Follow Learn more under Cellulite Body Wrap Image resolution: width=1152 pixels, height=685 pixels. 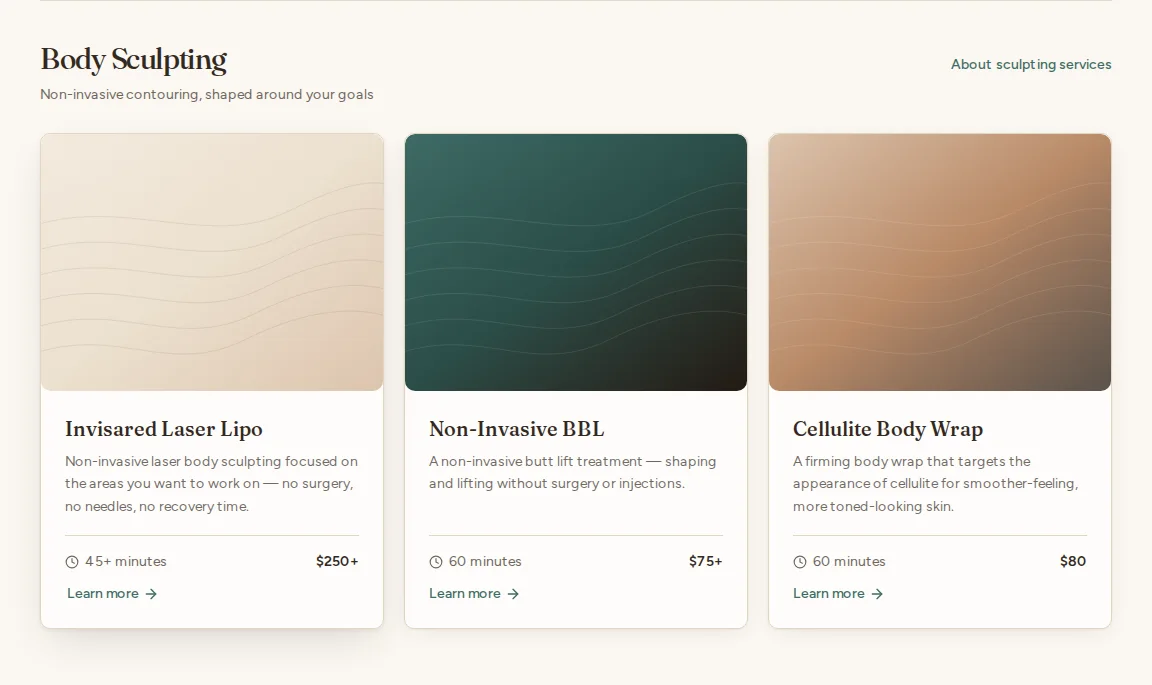click(838, 594)
